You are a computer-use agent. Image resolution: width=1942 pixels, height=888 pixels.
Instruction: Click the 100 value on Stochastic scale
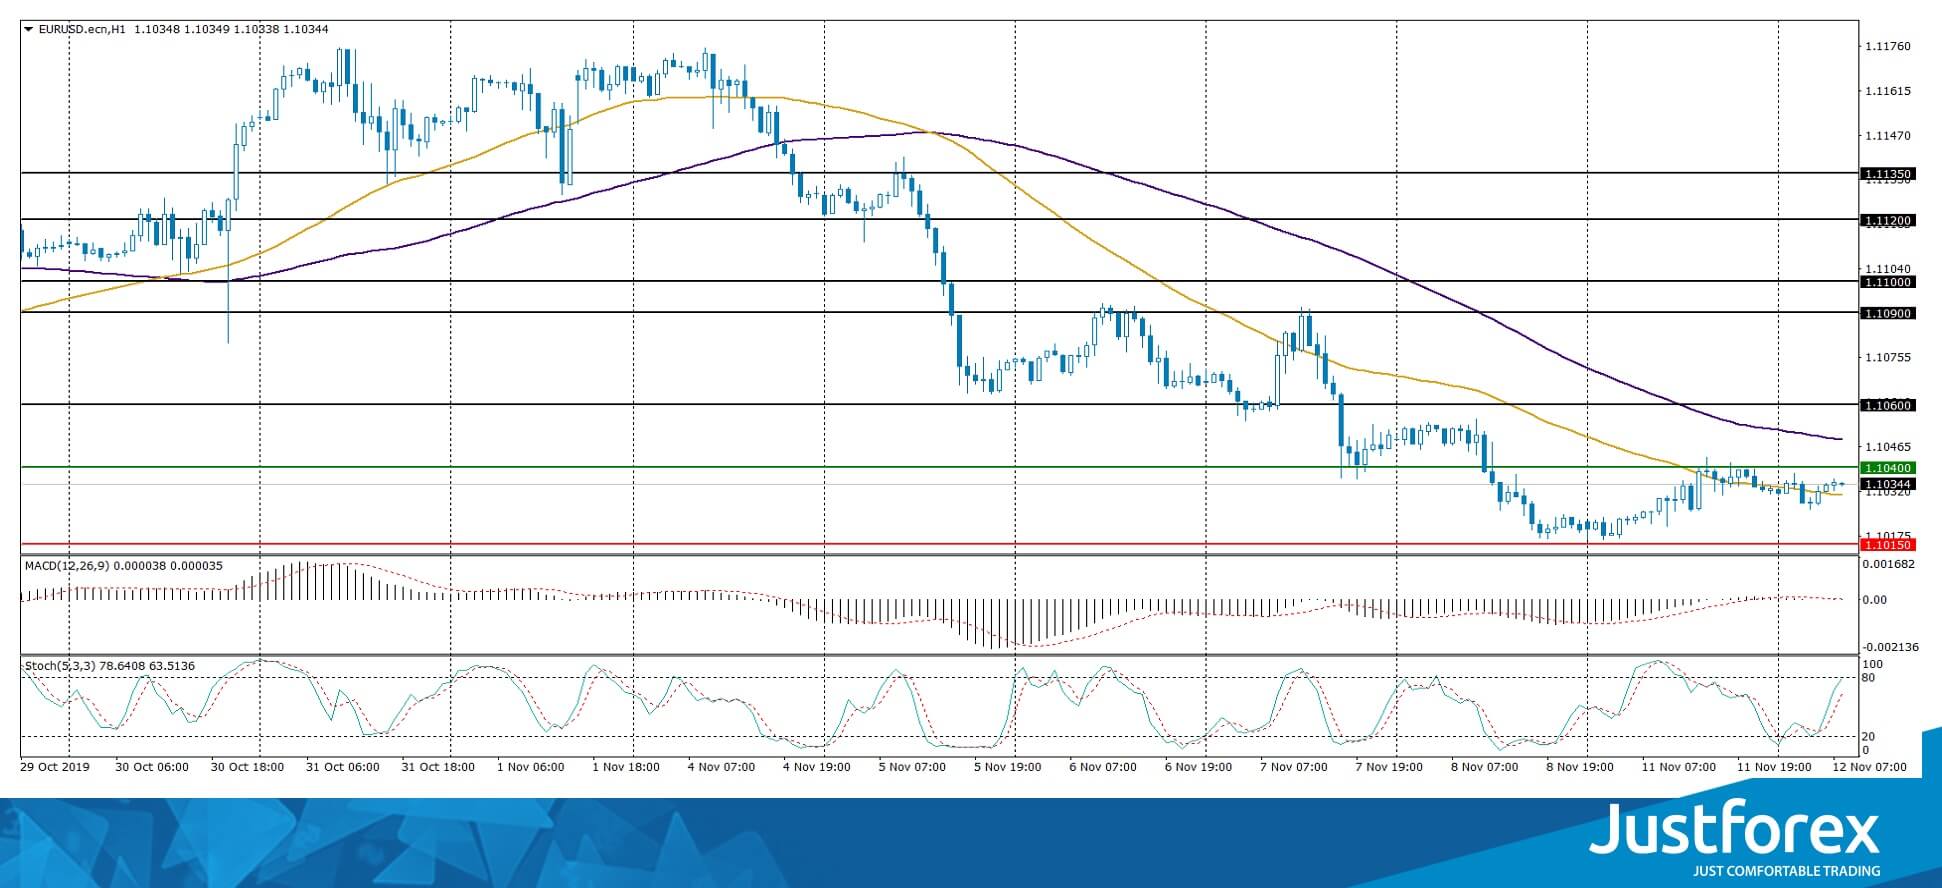[x=1872, y=665]
